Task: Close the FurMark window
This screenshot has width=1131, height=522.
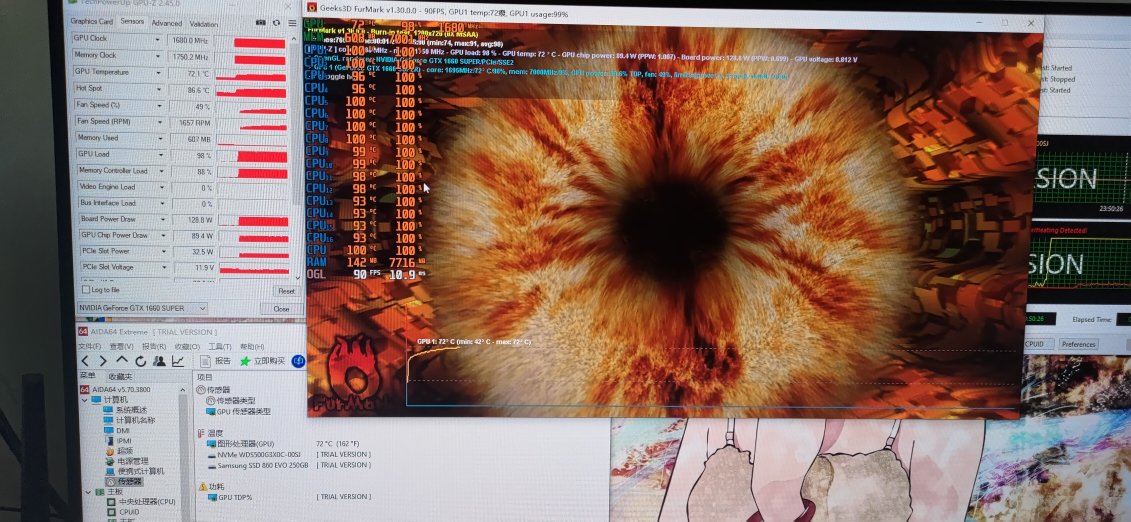Action: 1031,23
